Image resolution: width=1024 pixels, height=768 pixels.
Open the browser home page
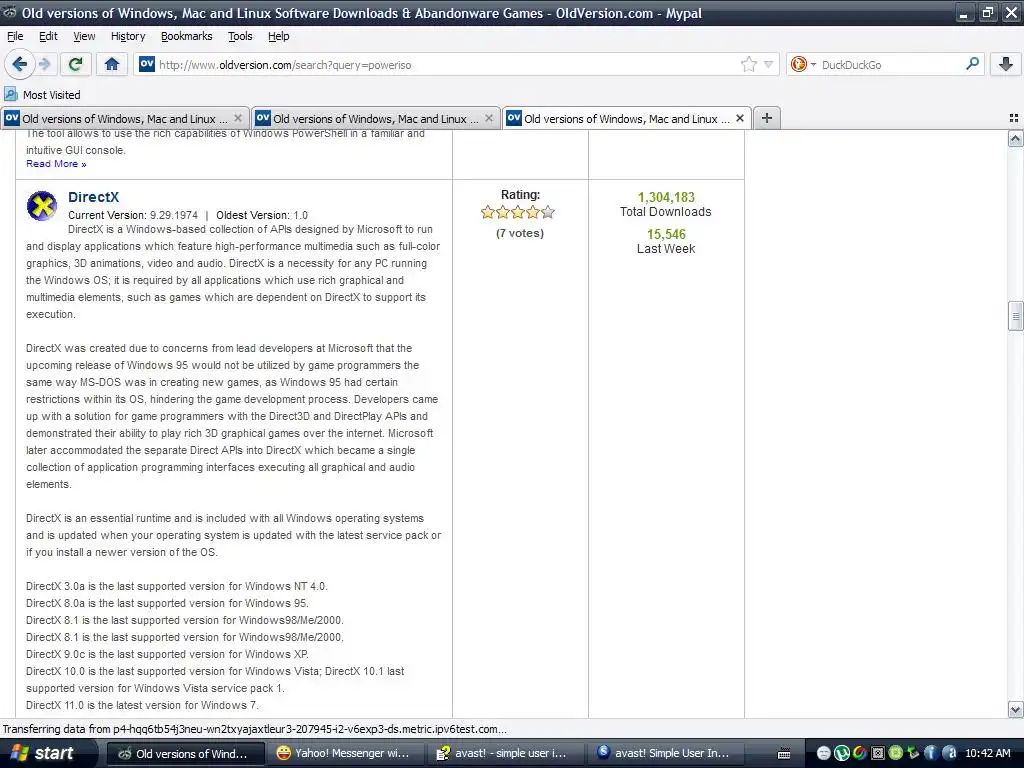pos(112,64)
